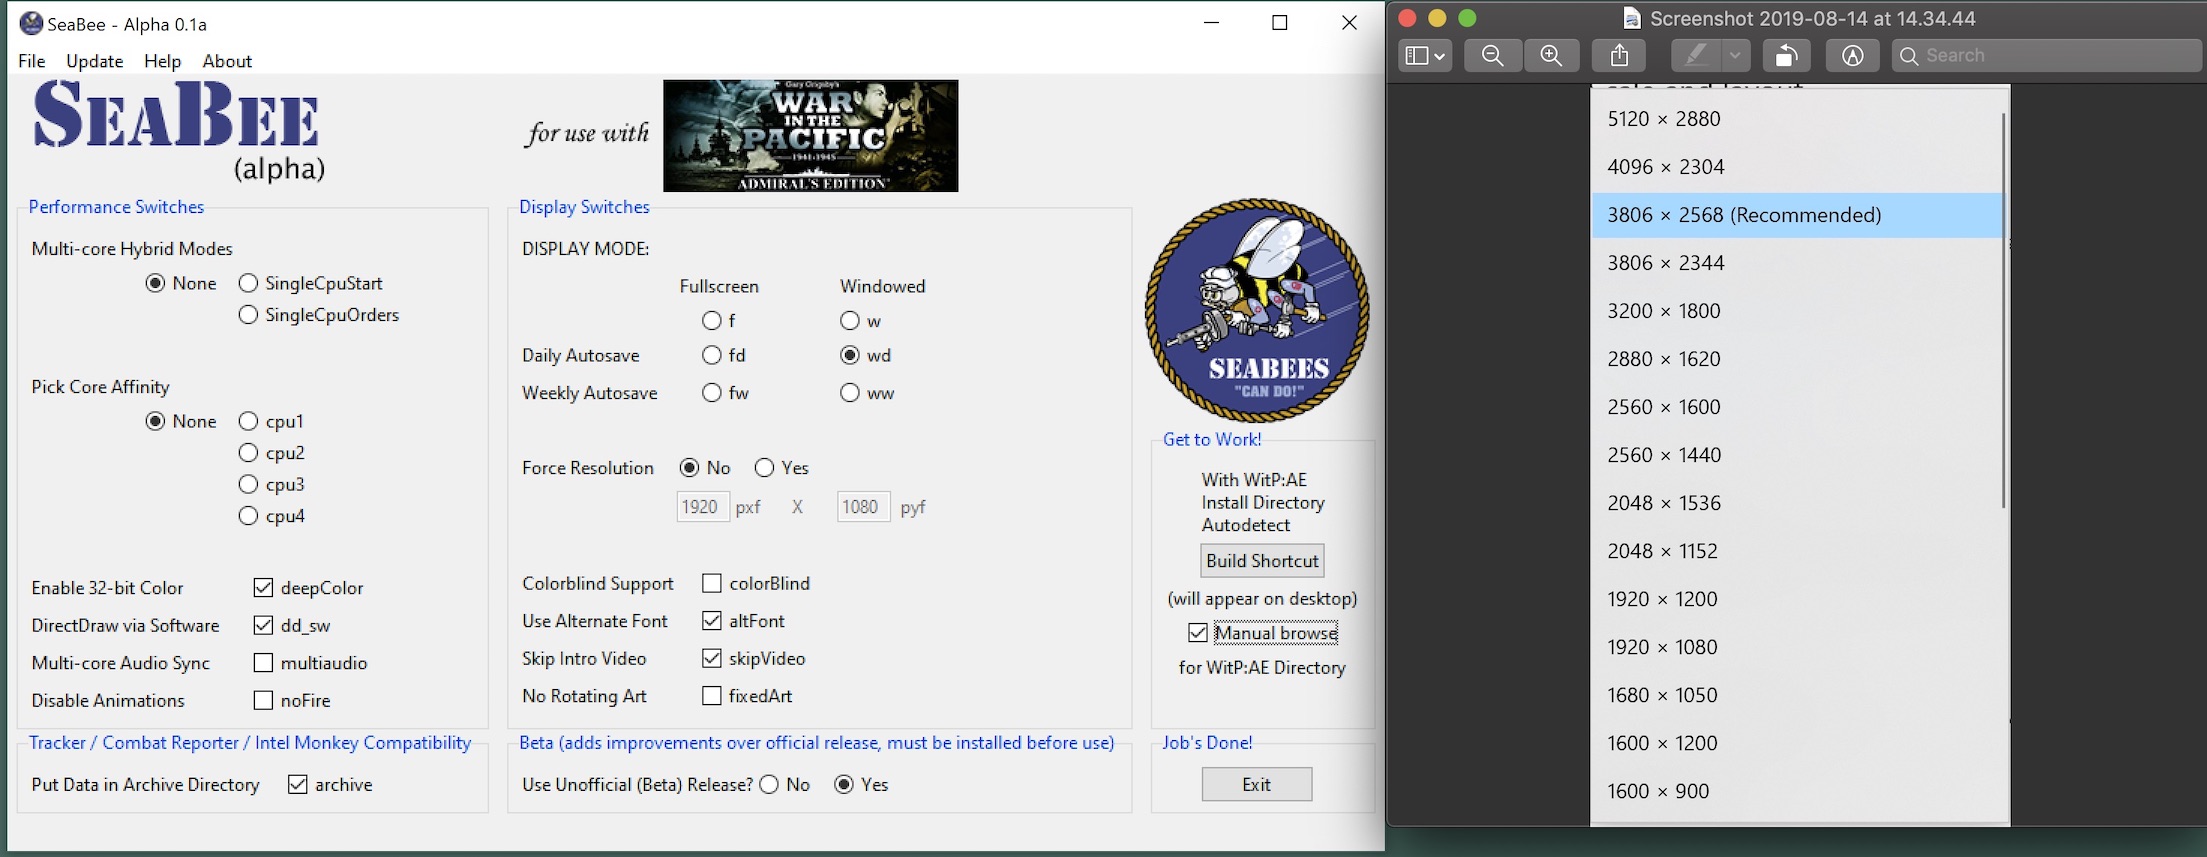Click the document icon in Preview title
Viewport: 2207px width, 857px height.
pyautogui.click(x=1632, y=19)
